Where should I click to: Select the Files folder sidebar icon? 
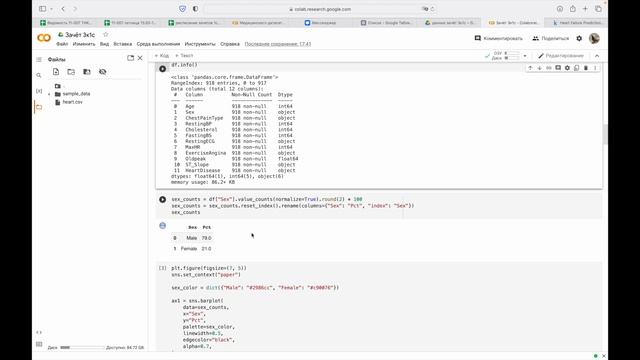[x=39, y=107]
